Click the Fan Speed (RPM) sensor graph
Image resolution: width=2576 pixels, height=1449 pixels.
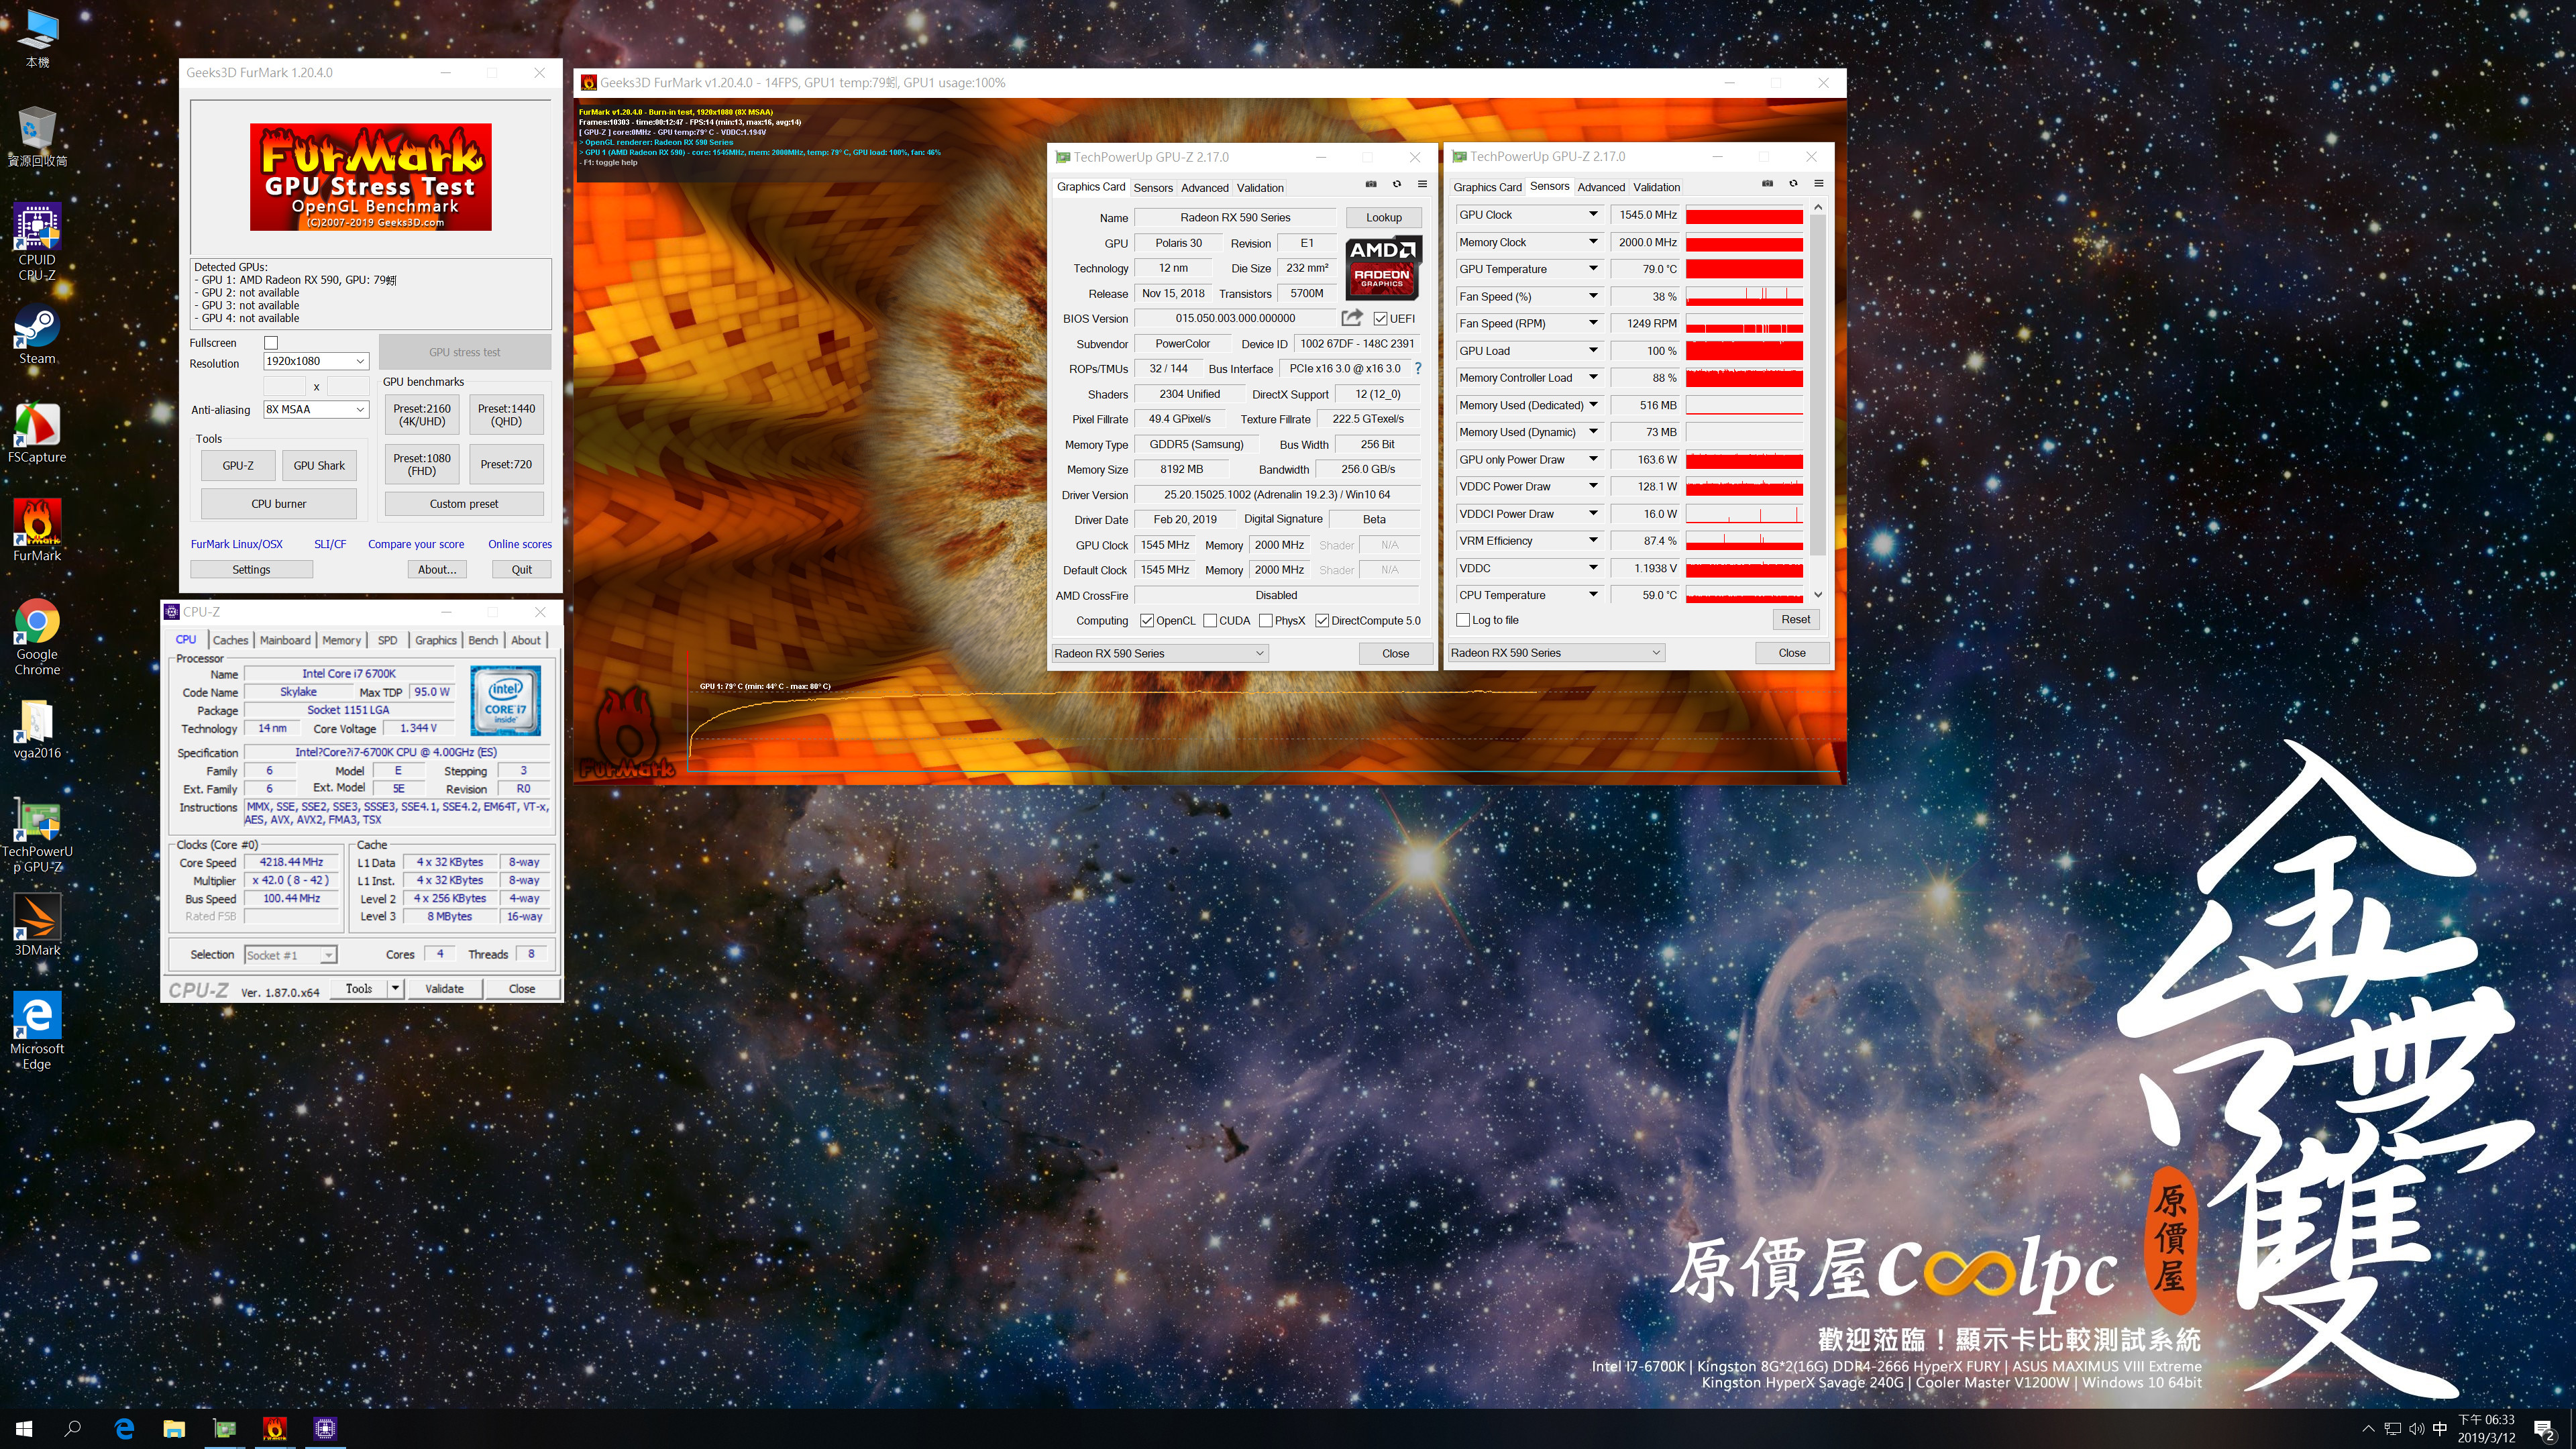pos(1744,324)
